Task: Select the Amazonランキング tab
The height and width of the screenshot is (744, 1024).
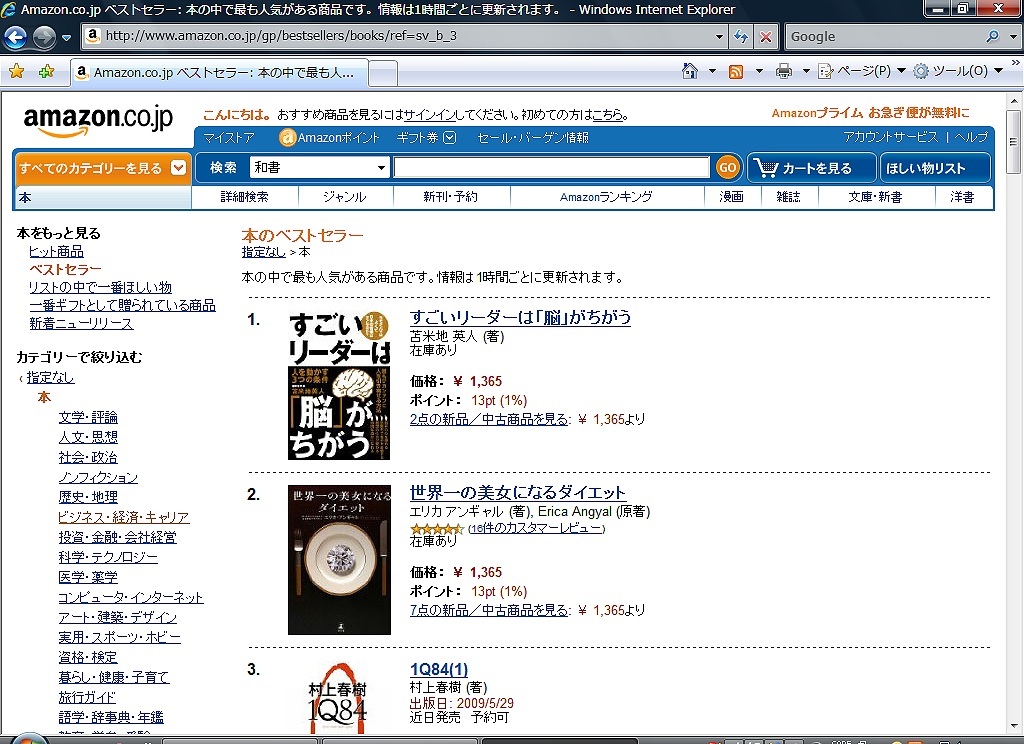Action: click(605, 197)
